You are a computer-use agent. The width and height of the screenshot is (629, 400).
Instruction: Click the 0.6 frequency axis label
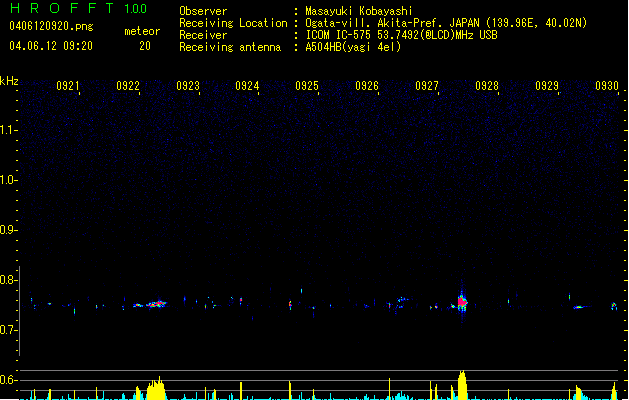8,380
